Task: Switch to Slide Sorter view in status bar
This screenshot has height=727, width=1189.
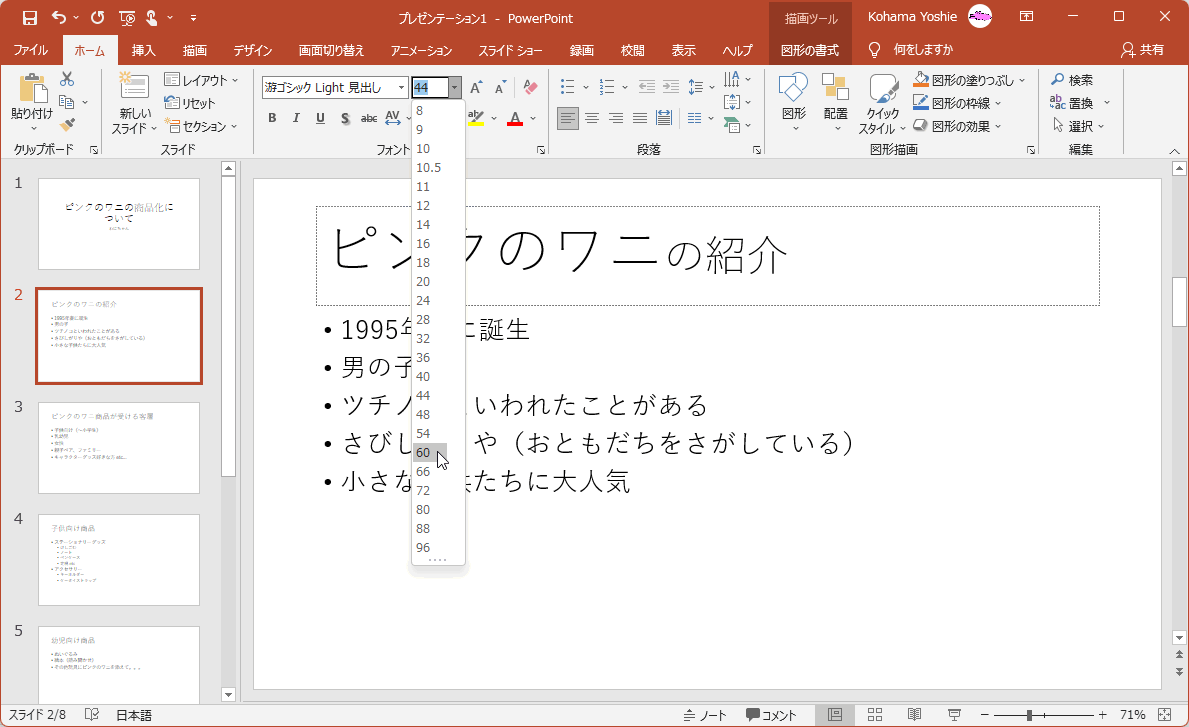Action: point(875,715)
